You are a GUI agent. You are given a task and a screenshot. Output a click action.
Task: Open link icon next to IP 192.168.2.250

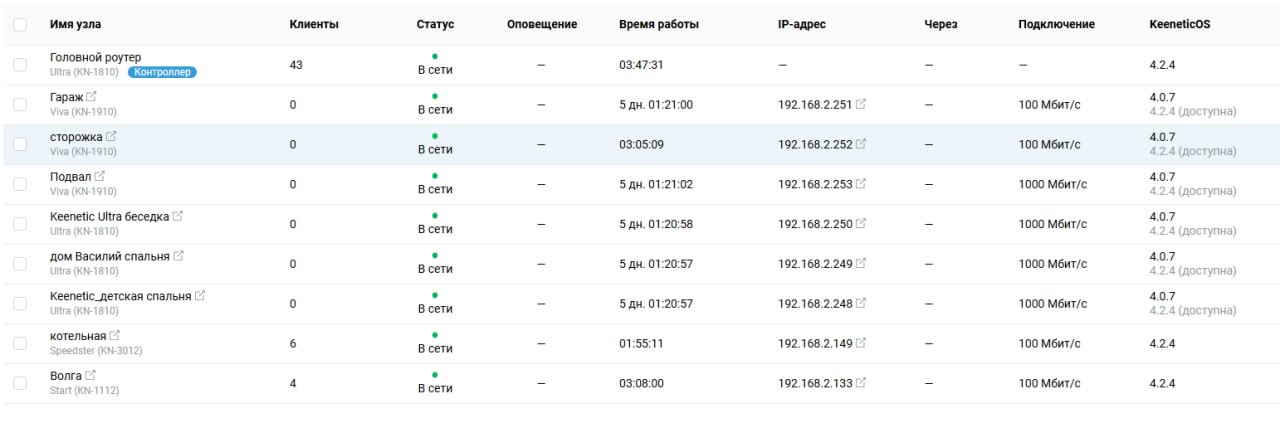point(861,224)
